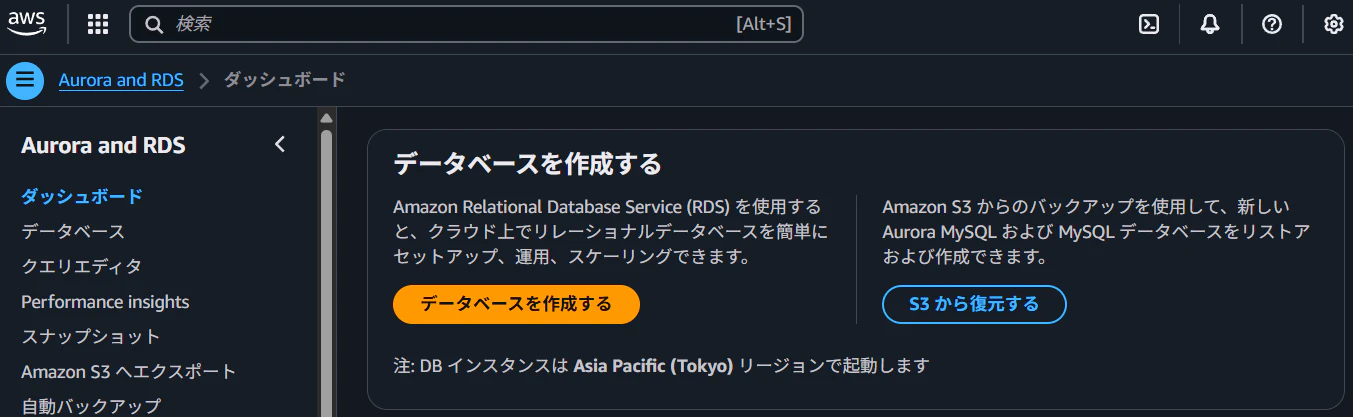Image resolution: width=1353 pixels, height=417 pixels.
Task: Toggle the blue hamburger navigation menu
Action: pos(25,81)
